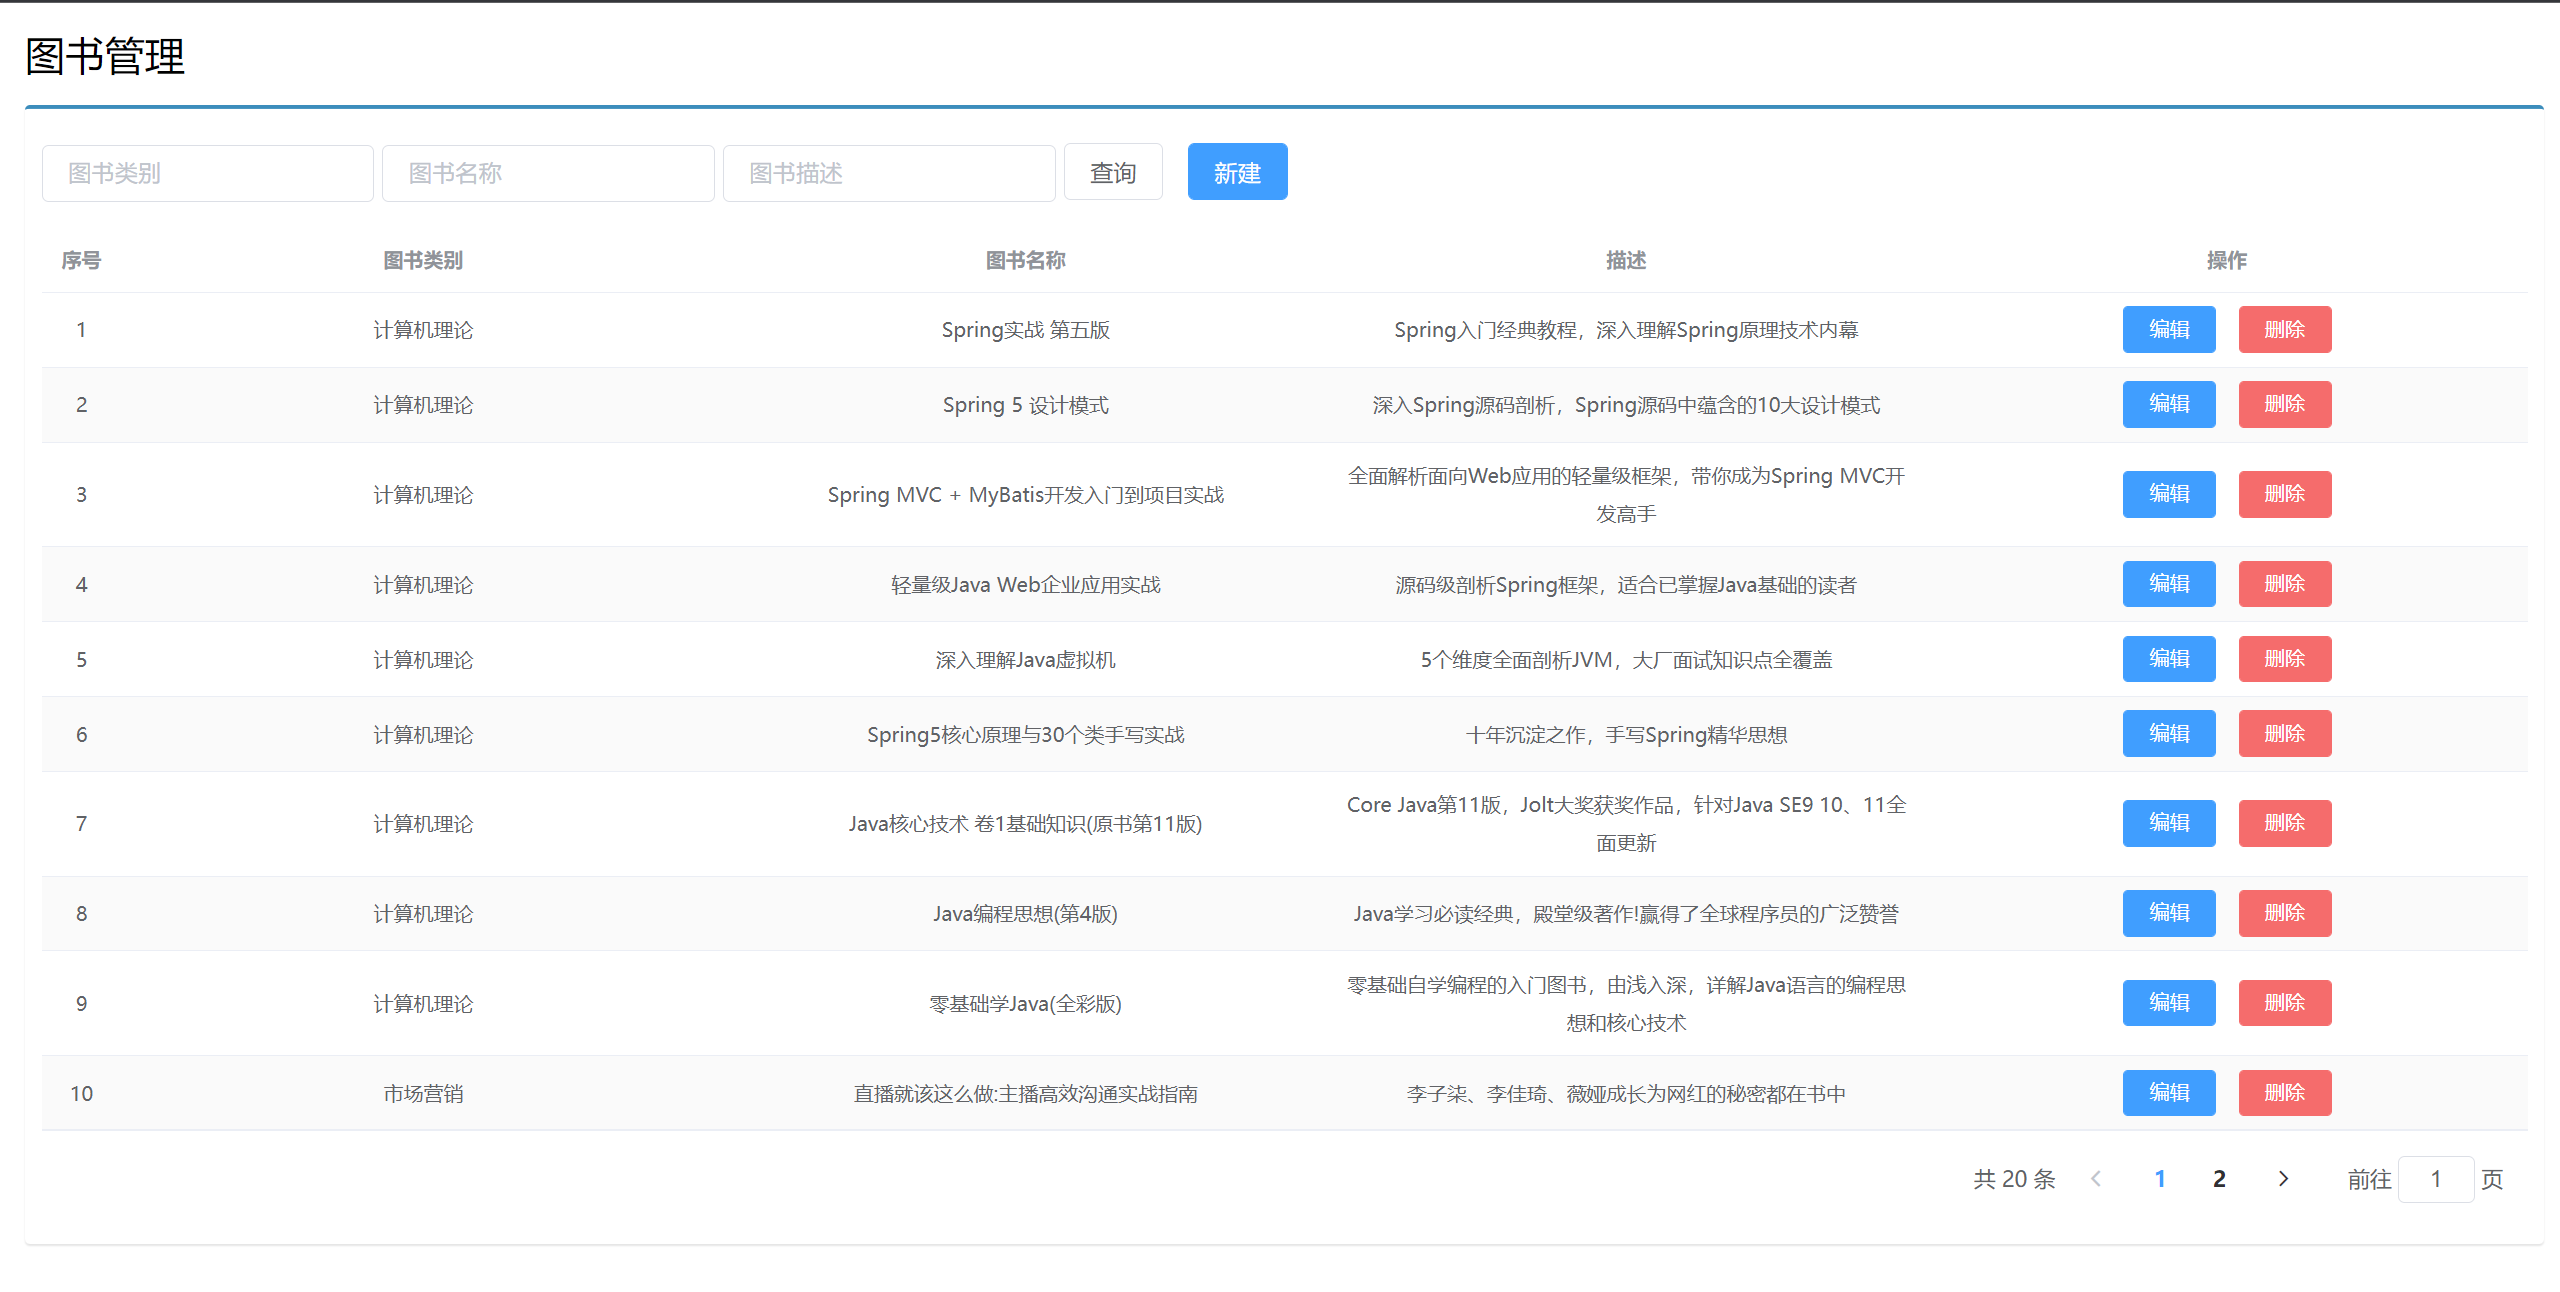
Task: Go to next page using right arrow
Action: click(2283, 1178)
